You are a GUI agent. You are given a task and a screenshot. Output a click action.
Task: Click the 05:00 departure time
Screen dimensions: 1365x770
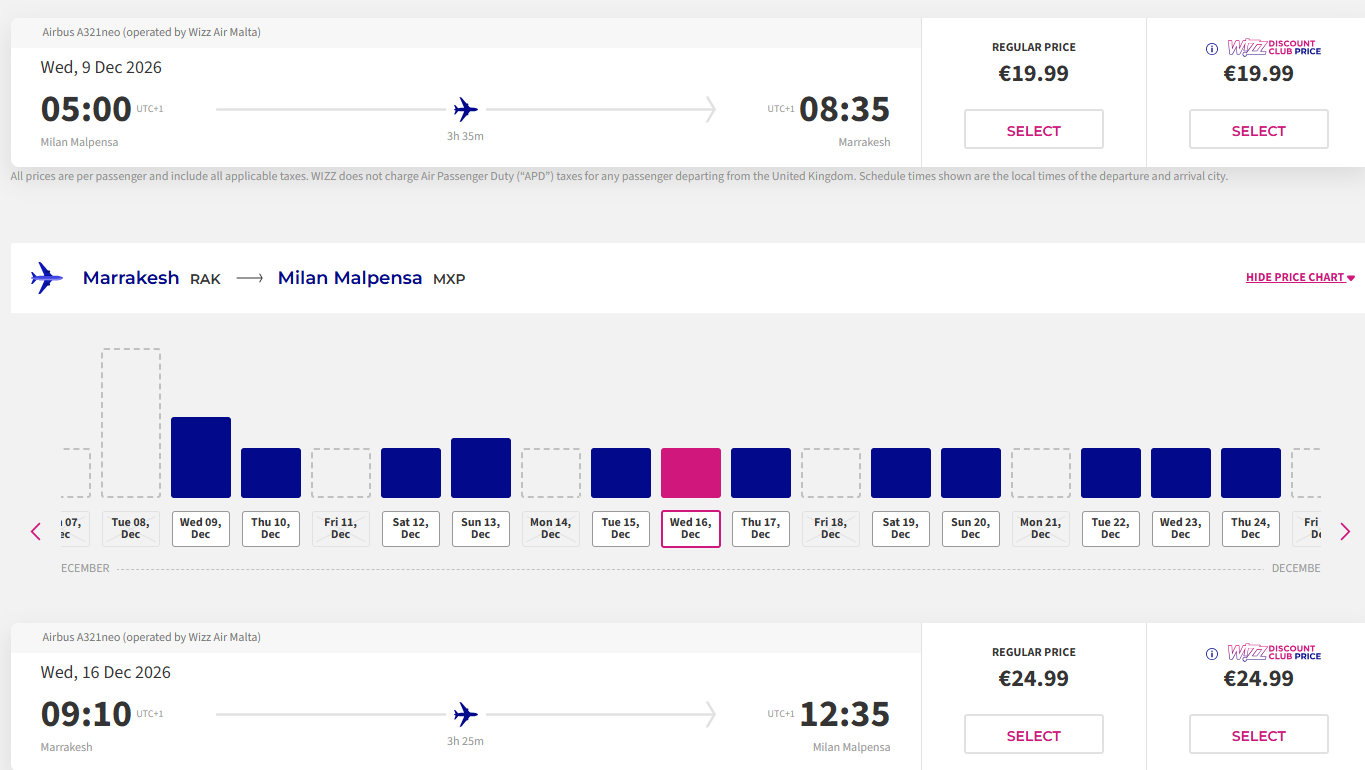[x=86, y=109]
